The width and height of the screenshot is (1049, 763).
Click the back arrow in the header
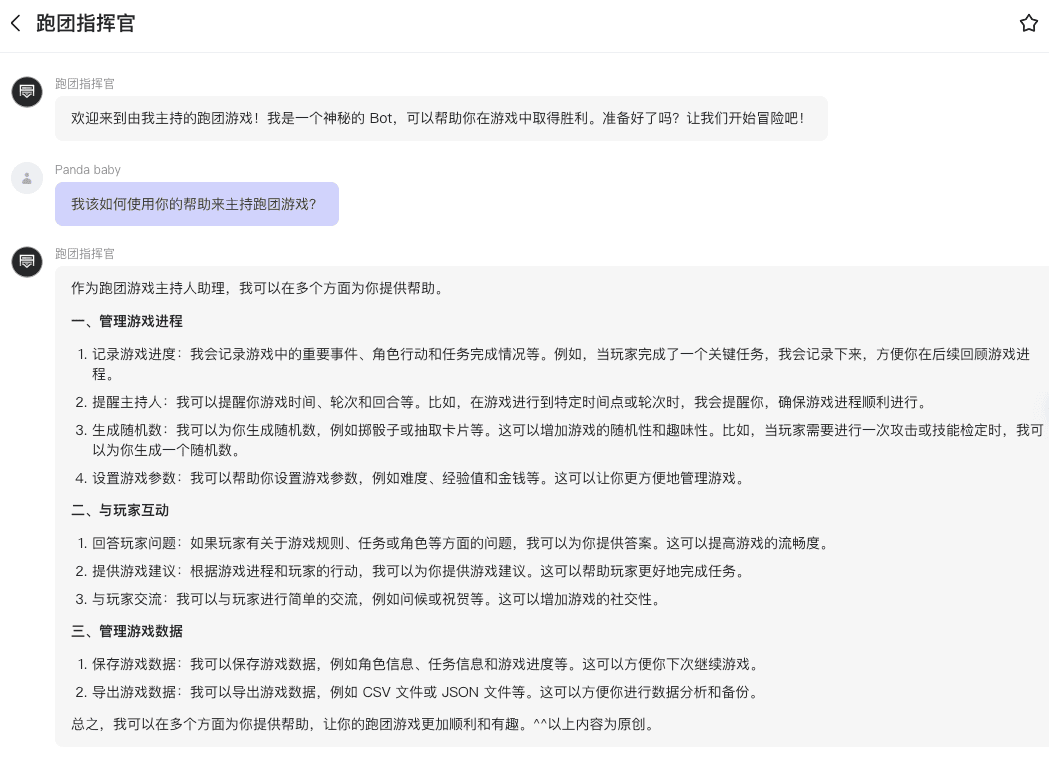(x=16, y=23)
